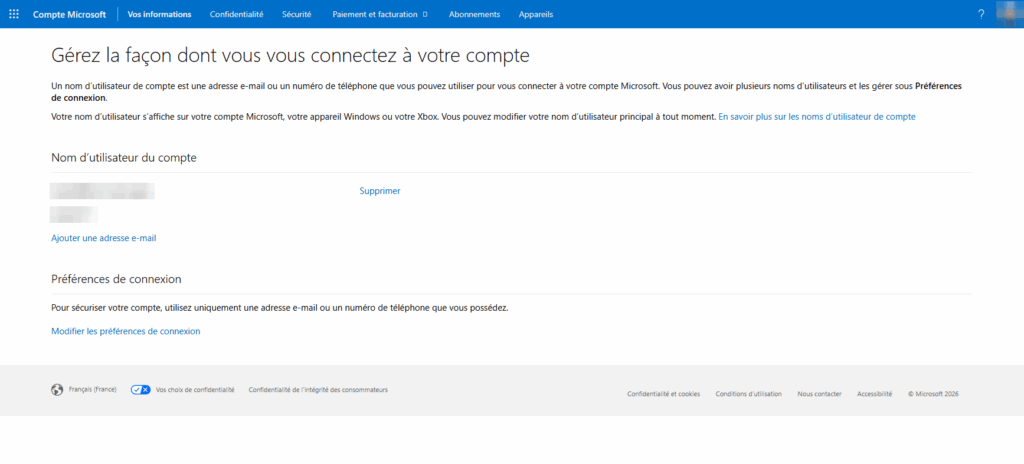This screenshot has height=464, width=1024.
Task: Click Supprimer next to the account username
Action: coord(379,191)
